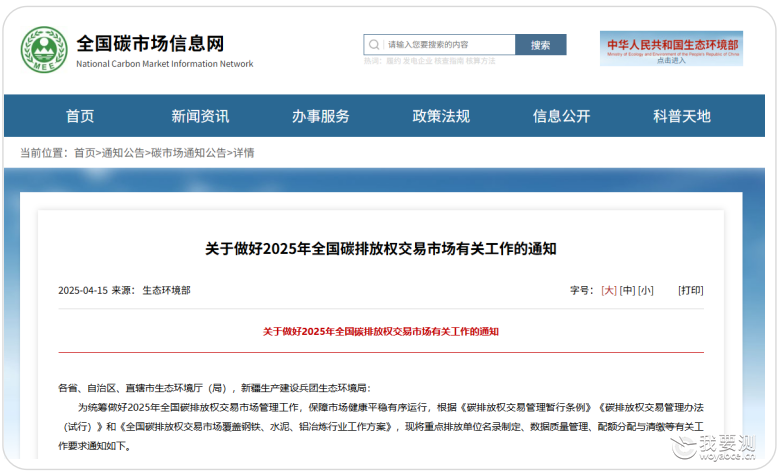Set font size to 中
781x472 pixels.
(x=627, y=290)
